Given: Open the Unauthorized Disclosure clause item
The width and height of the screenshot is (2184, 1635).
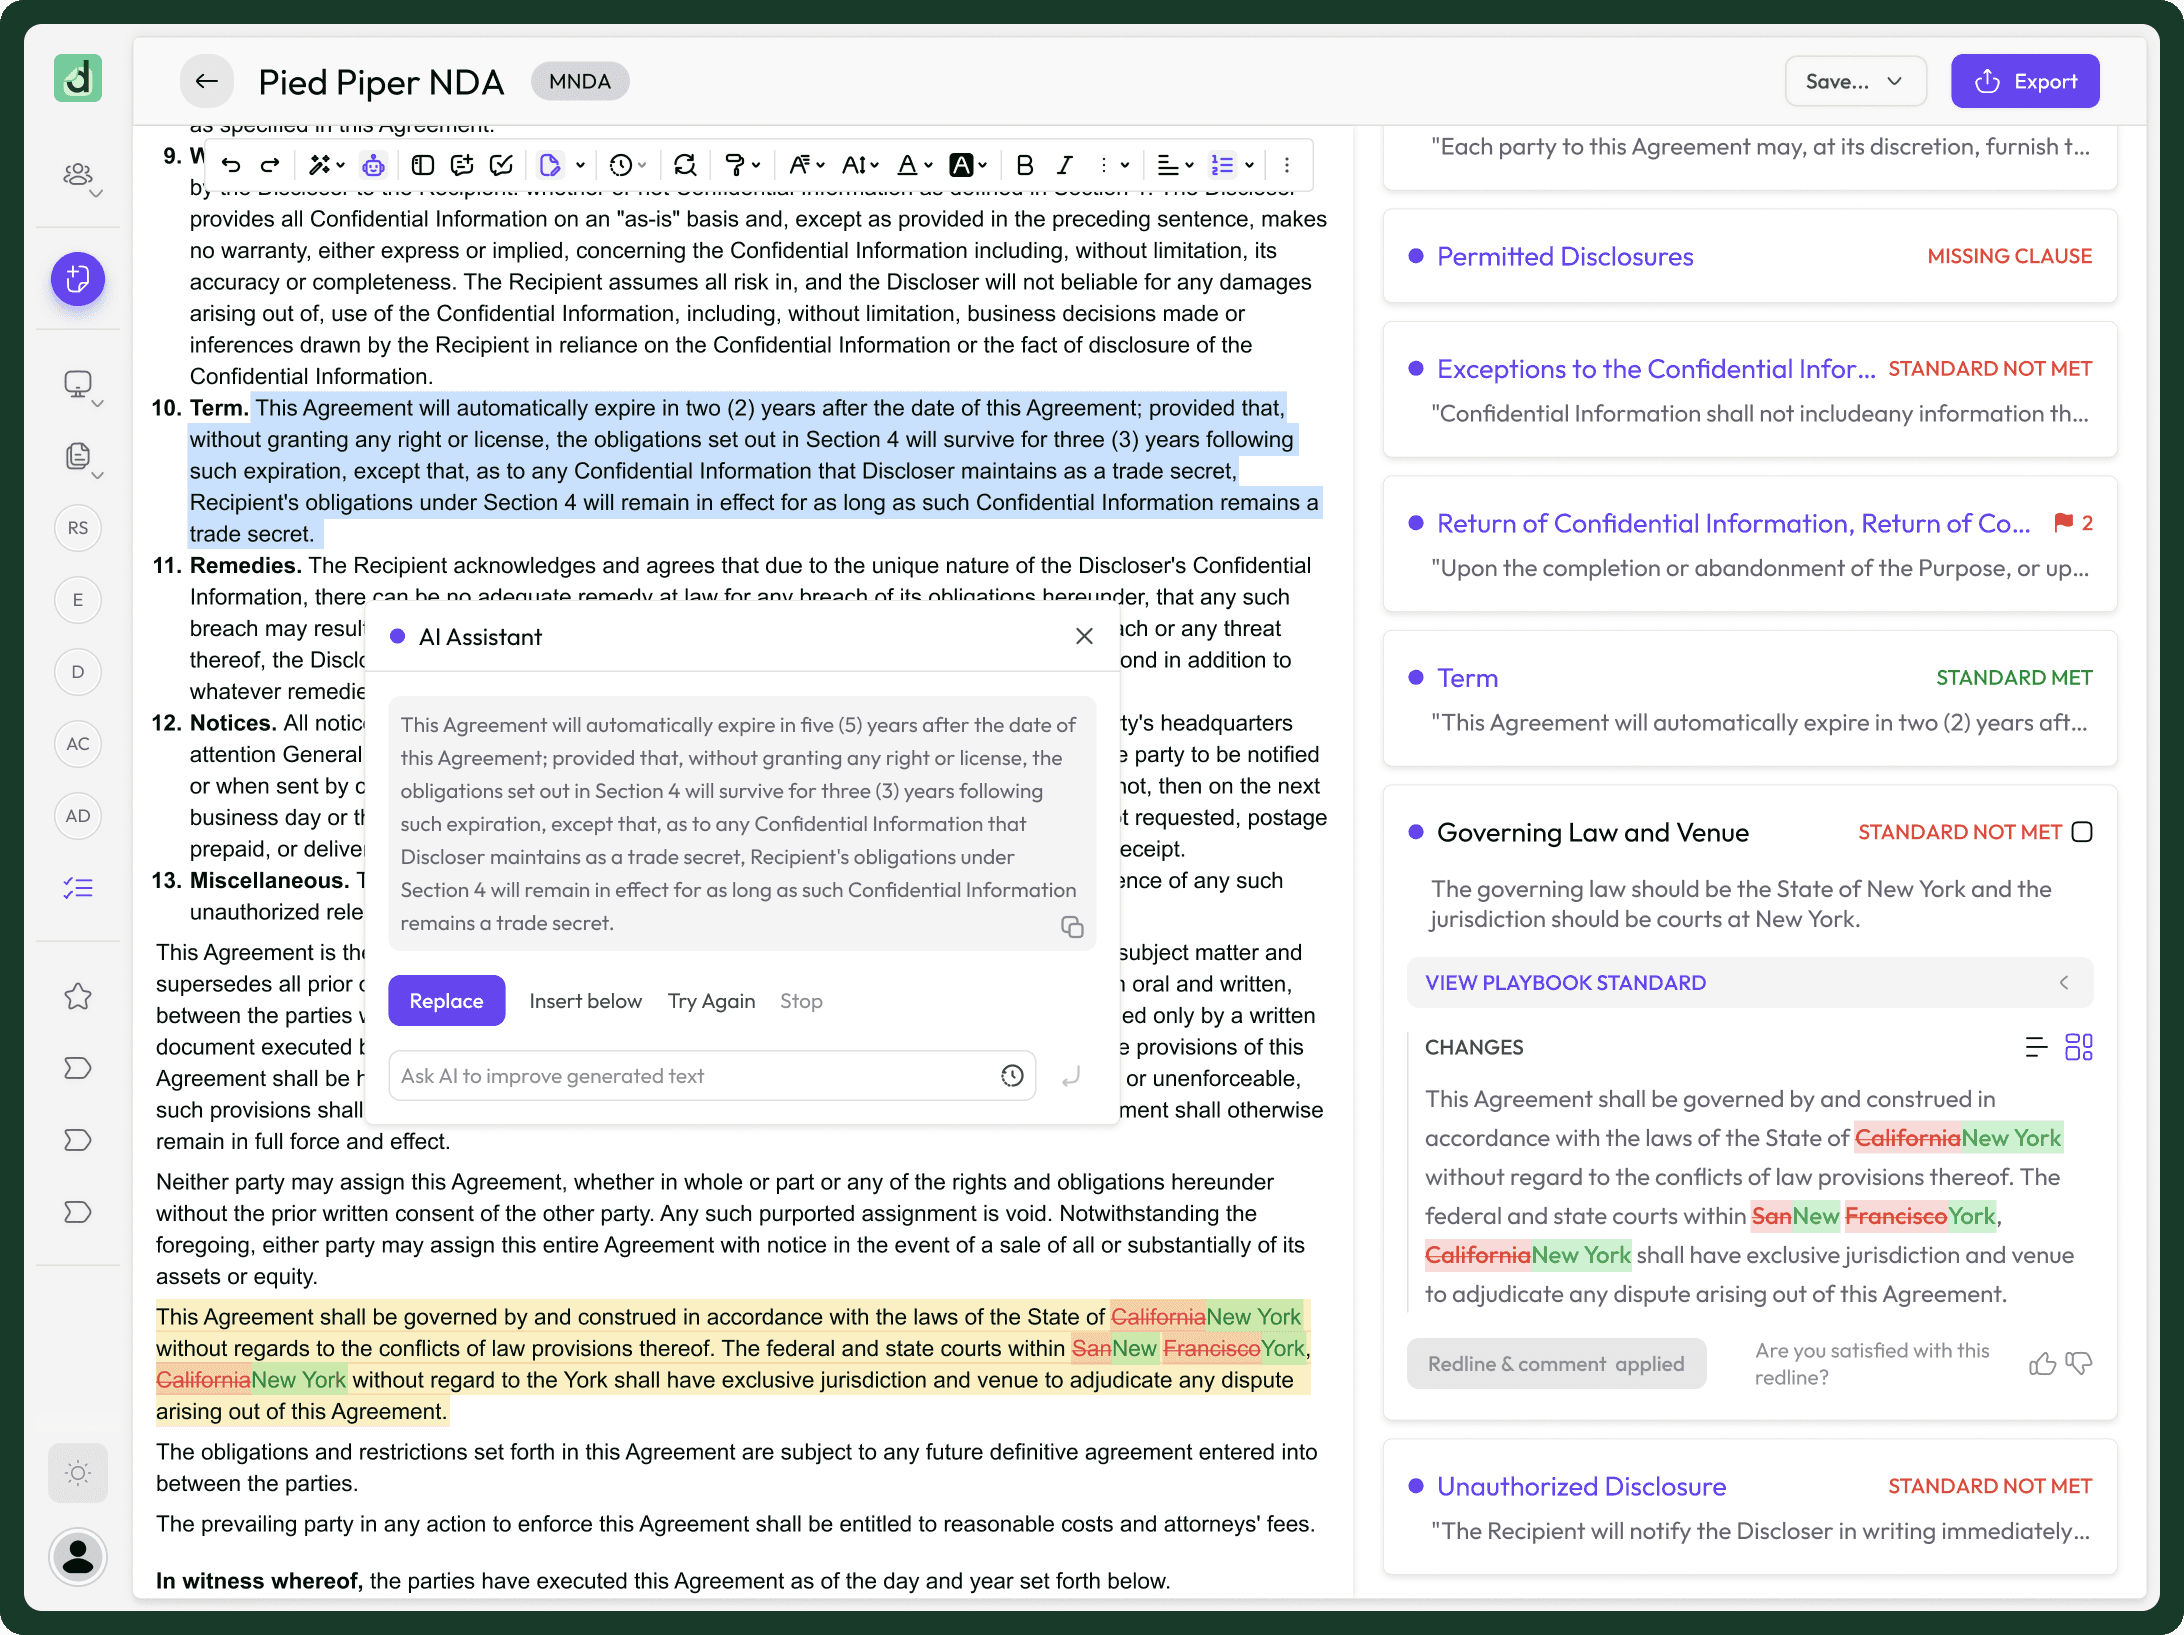Looking at the screenshot, I should coord(1581,1487).
